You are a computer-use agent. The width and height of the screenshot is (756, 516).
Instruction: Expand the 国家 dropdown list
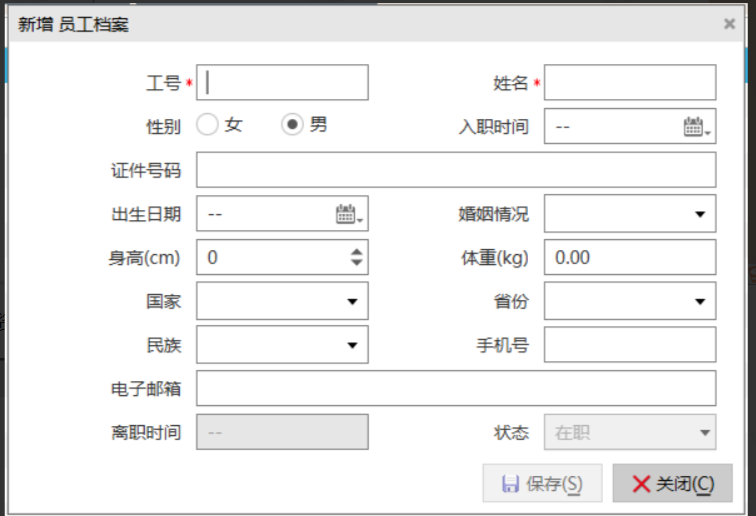tap(352, 301)
